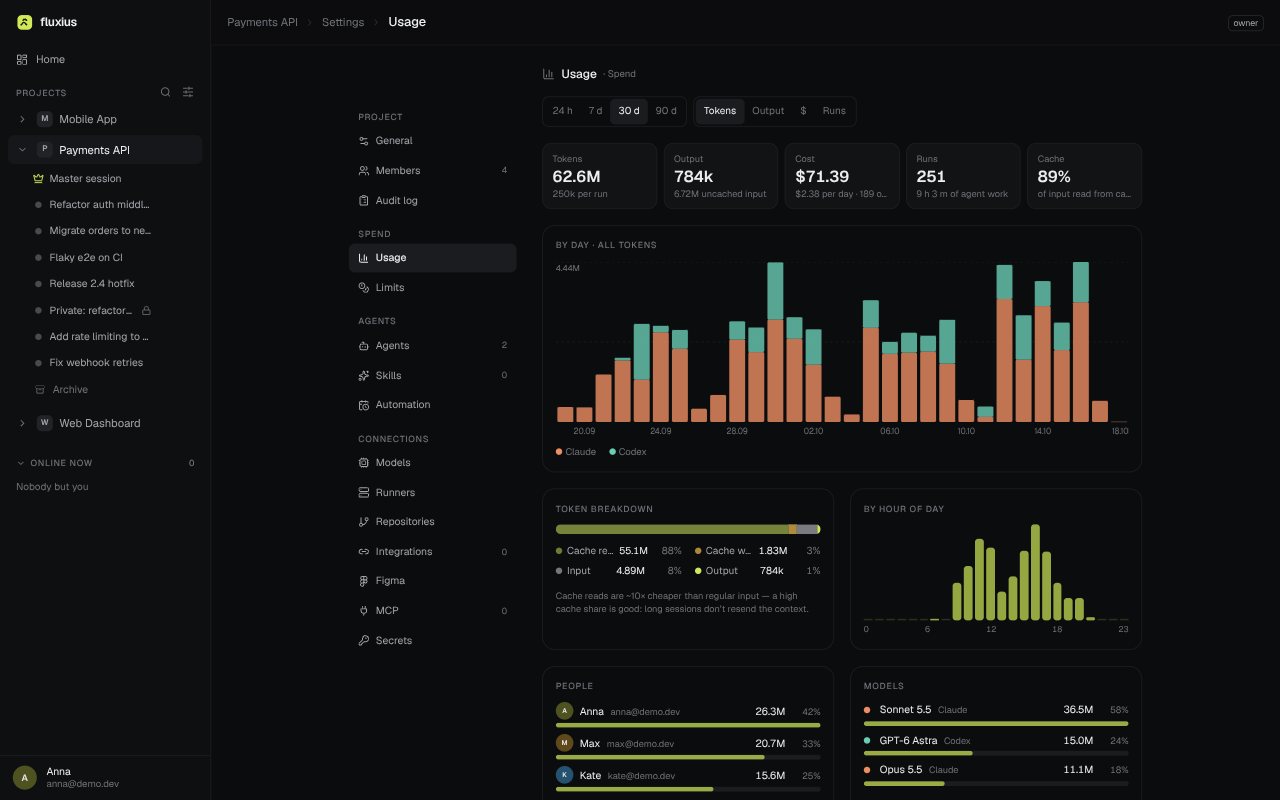Click the Audit log clipboard icon
The image size is (1280, 800).
364,201
